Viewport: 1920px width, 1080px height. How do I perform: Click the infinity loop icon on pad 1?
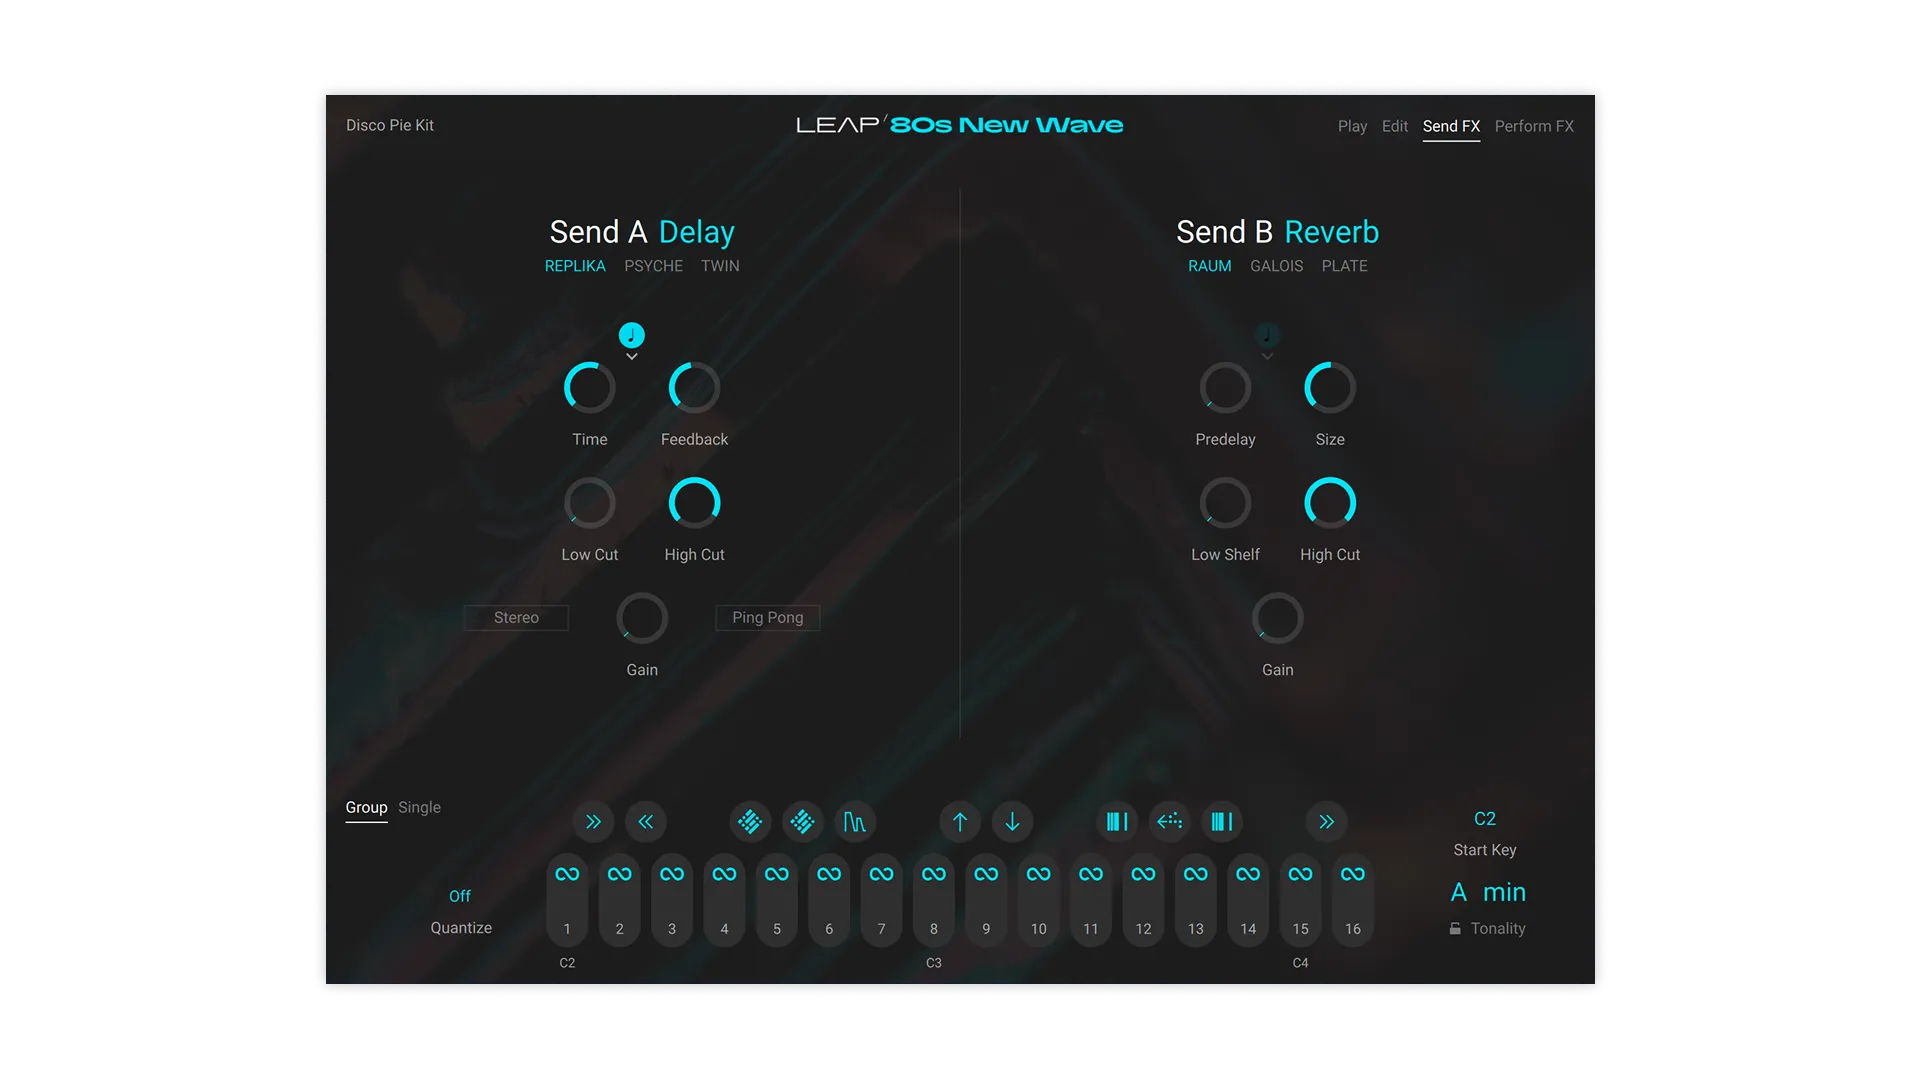click(567, 874)
